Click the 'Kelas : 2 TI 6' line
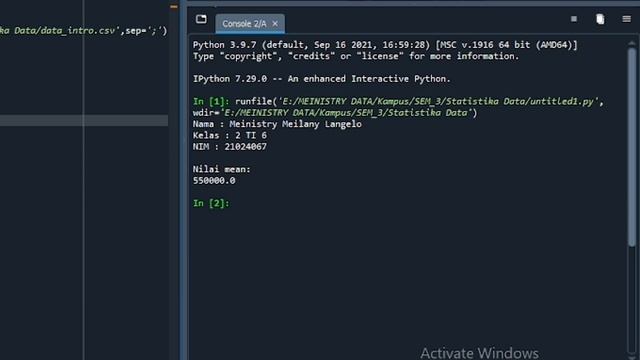The height and width of the screenshot is (360, 640). coord(230,135)
